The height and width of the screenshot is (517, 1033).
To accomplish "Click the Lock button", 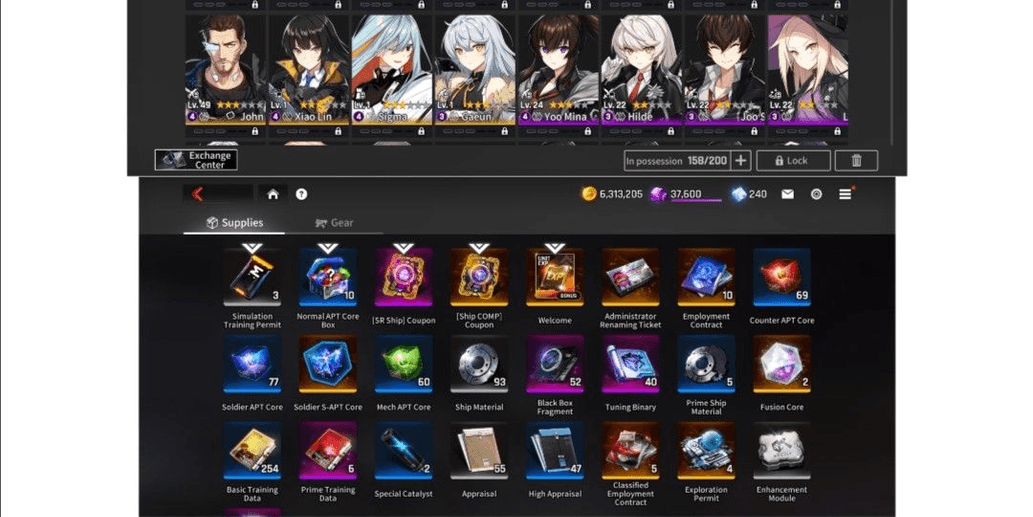I will pos(793,160).
